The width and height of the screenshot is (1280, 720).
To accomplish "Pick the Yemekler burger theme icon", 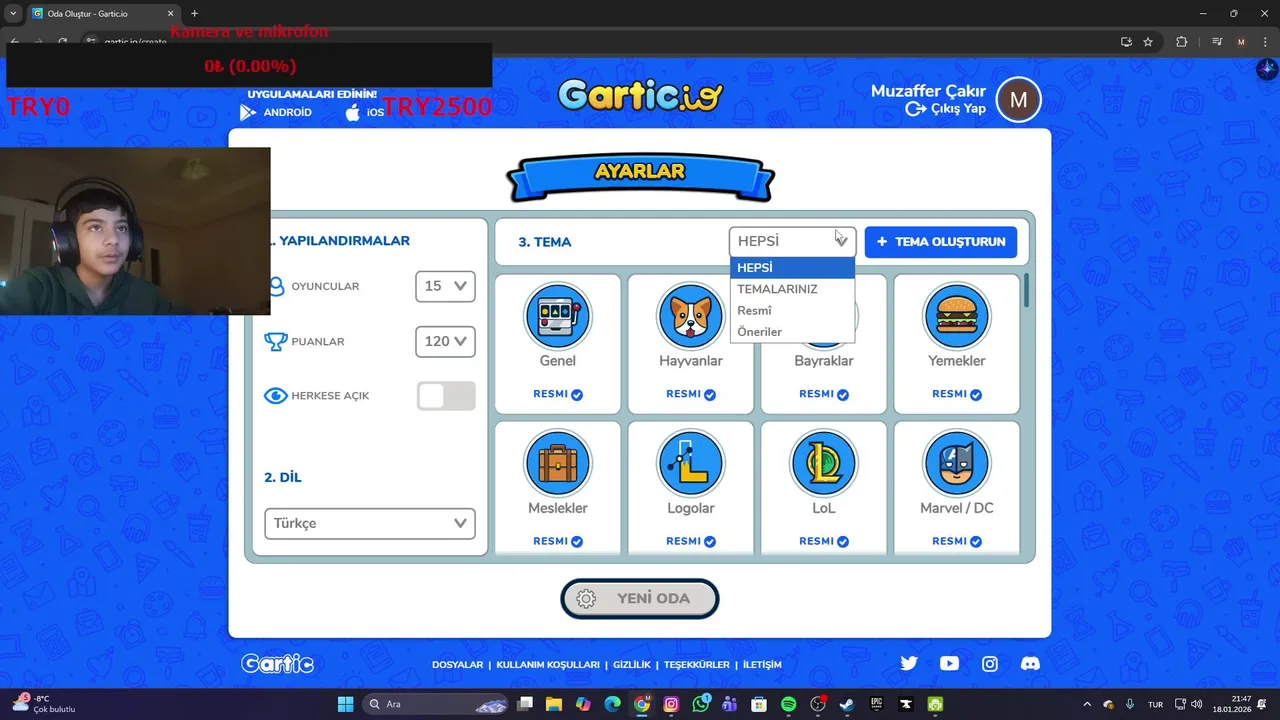I will pyautogui.click(x=957, y=316).
